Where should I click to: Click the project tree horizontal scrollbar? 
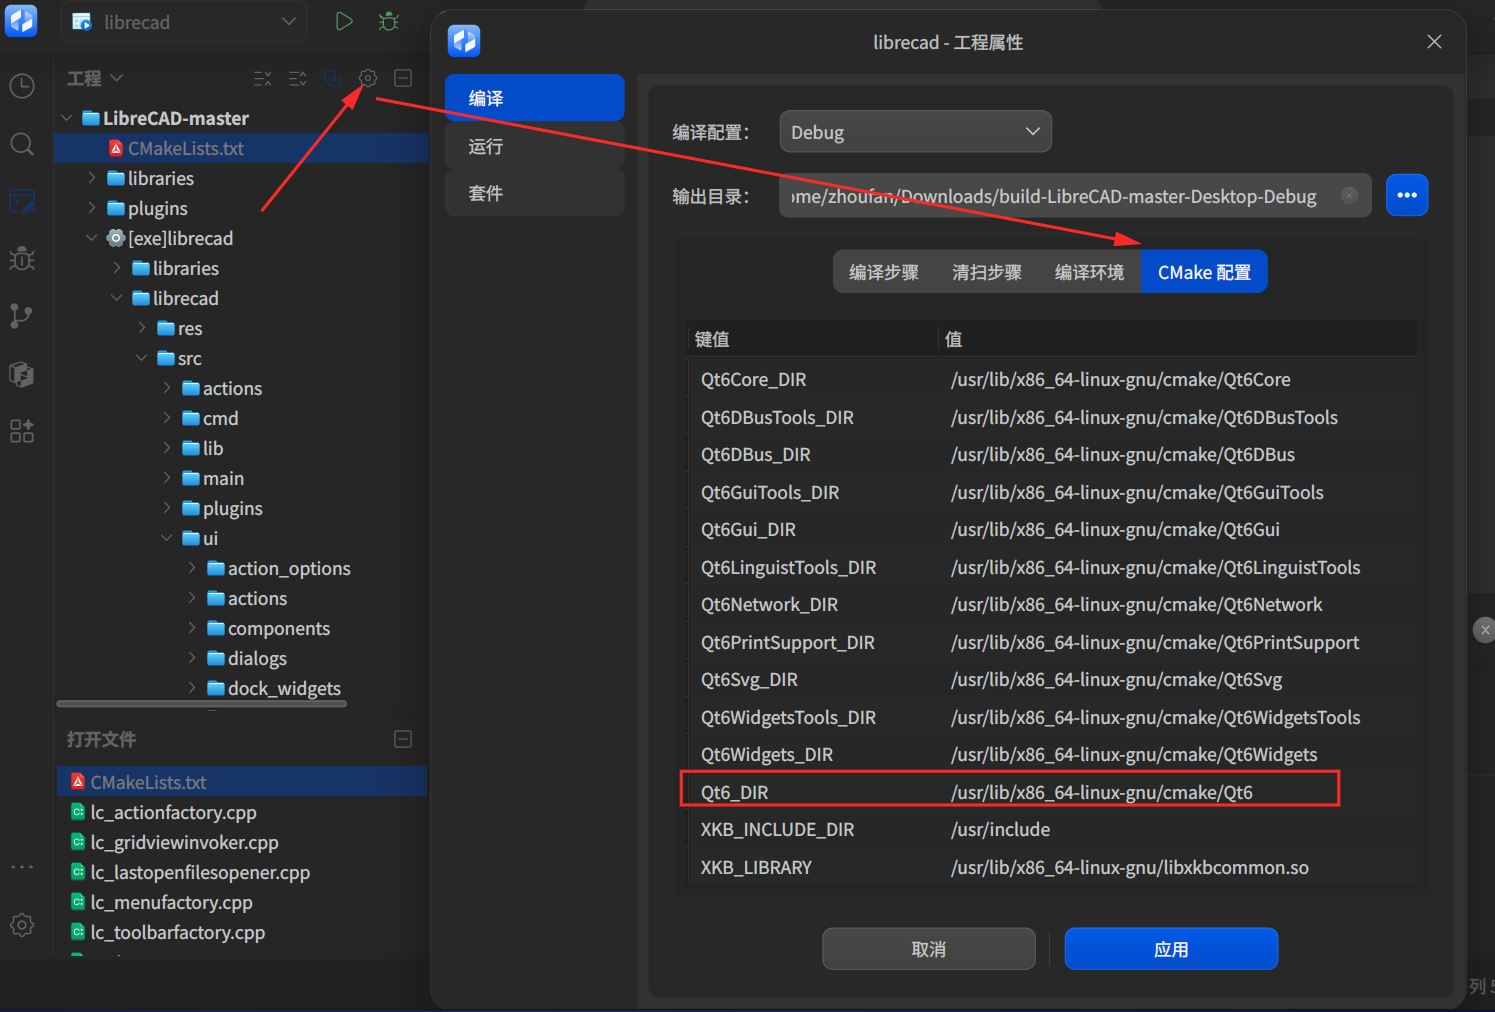pos(202,704)
